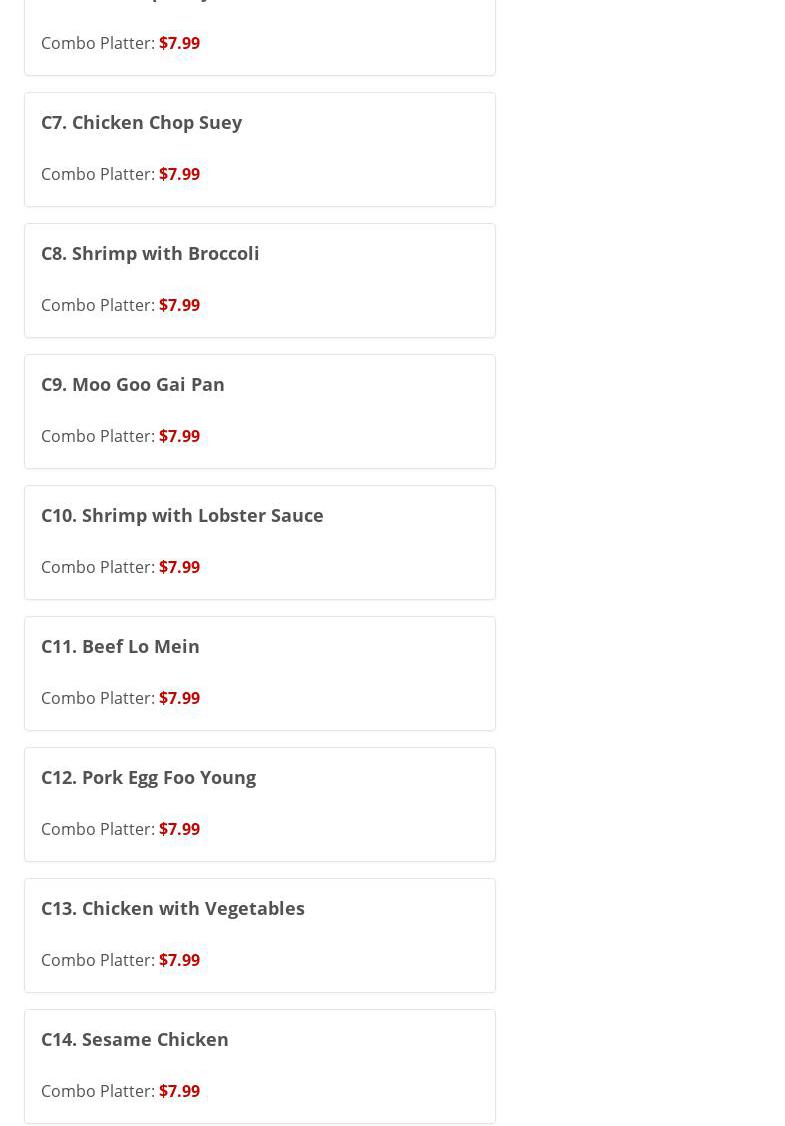Click Combo Platter label under Moo Goo Gai Pan
The height and width of the screenshot is (1126, 785).
[97, 436]
